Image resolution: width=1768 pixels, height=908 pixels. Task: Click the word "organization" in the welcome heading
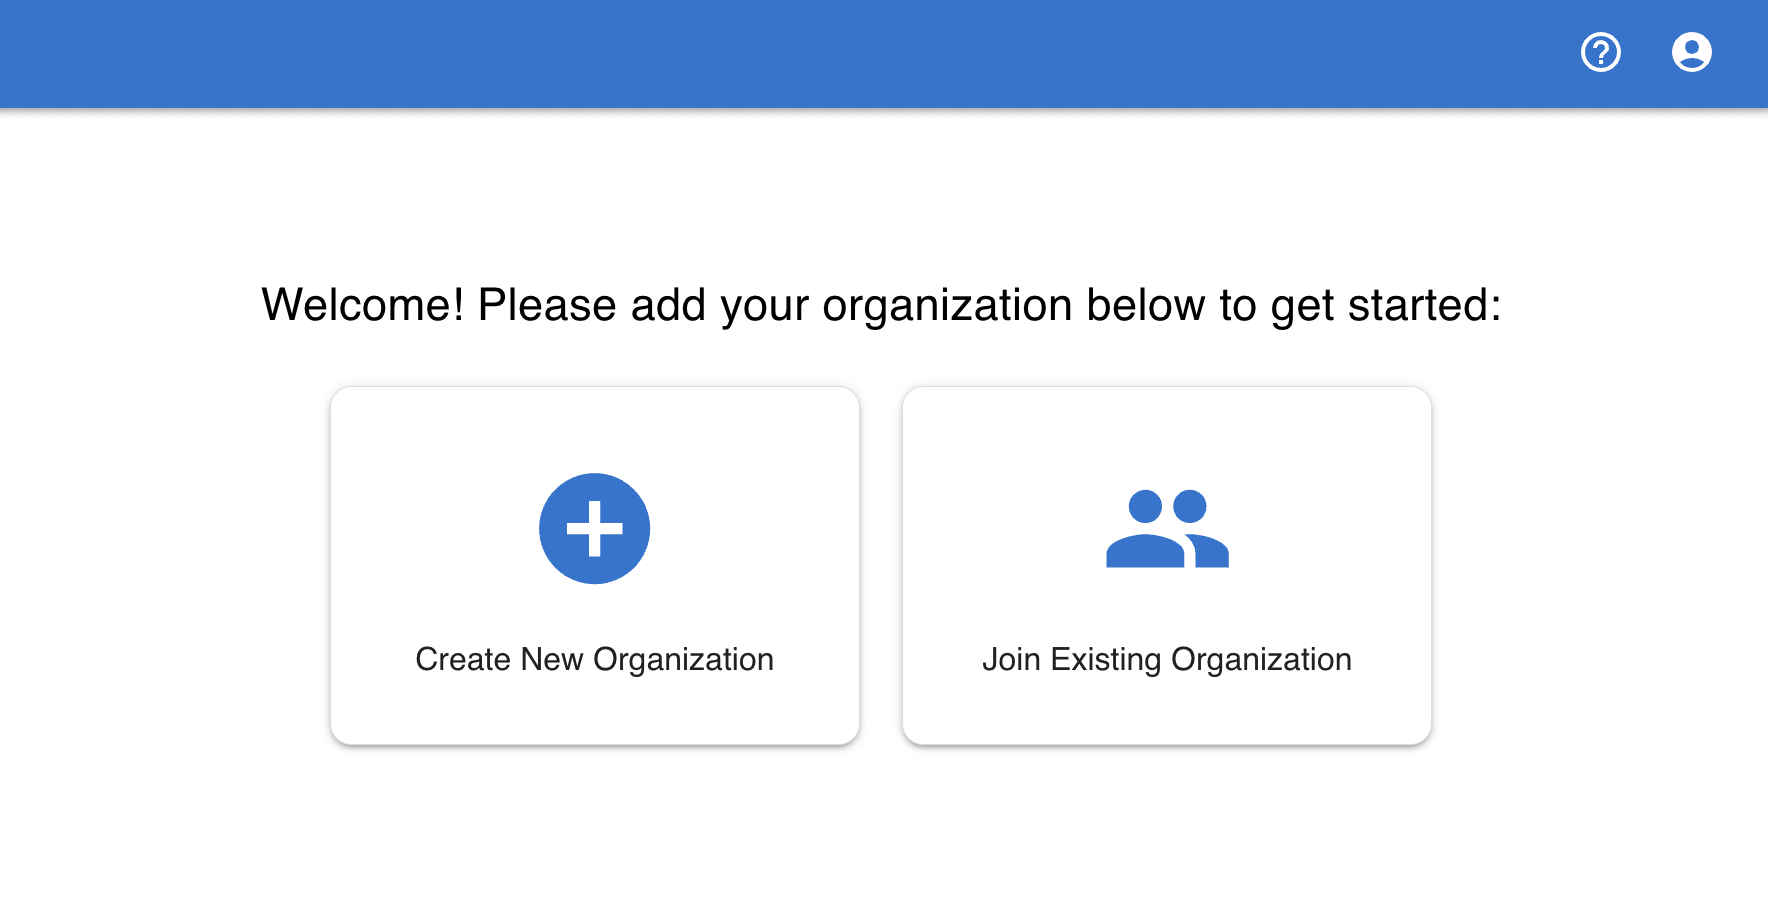pos(946,306)
